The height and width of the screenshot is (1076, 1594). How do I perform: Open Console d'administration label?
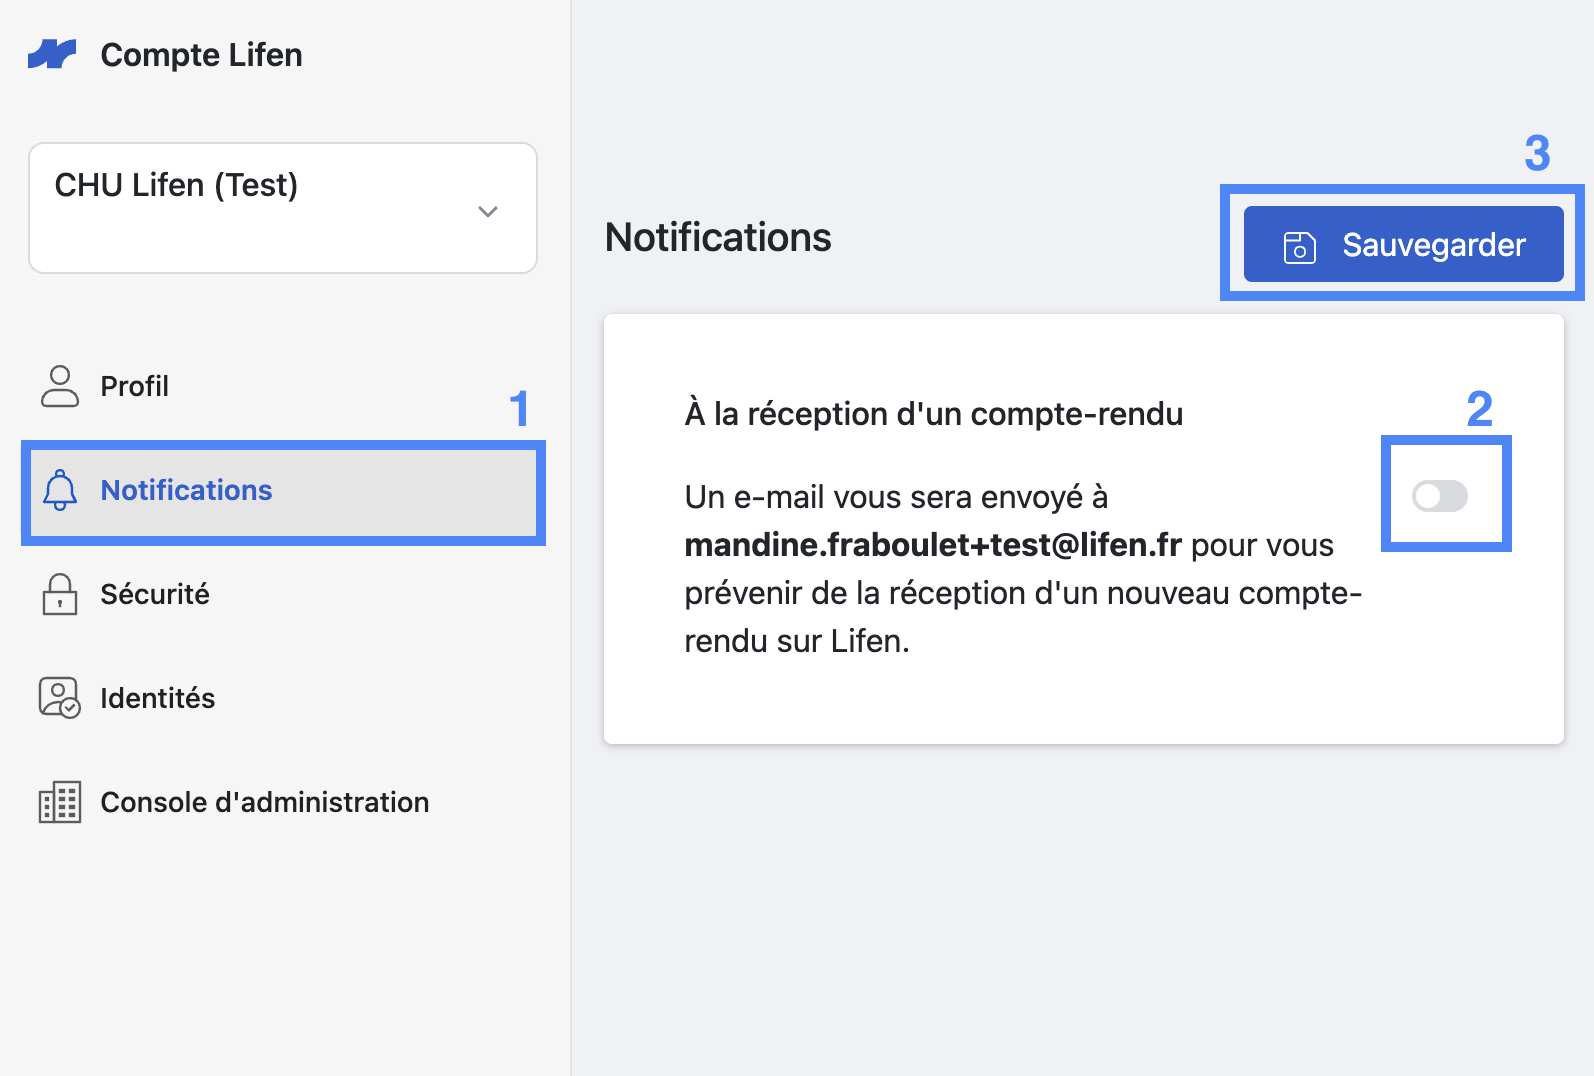(265, 802)
